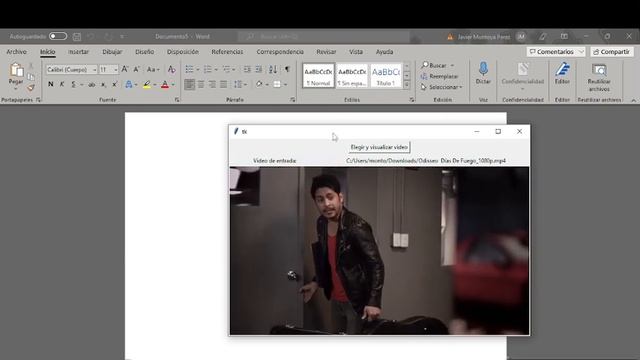The image size is (640, 360).
Task: Click the numbered list icon
Action: pos(208,69)
